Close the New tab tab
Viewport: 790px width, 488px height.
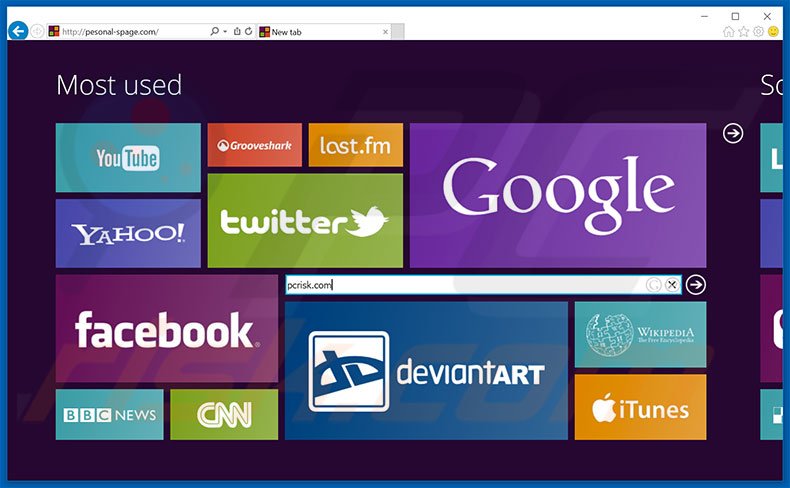pos(385,32)
